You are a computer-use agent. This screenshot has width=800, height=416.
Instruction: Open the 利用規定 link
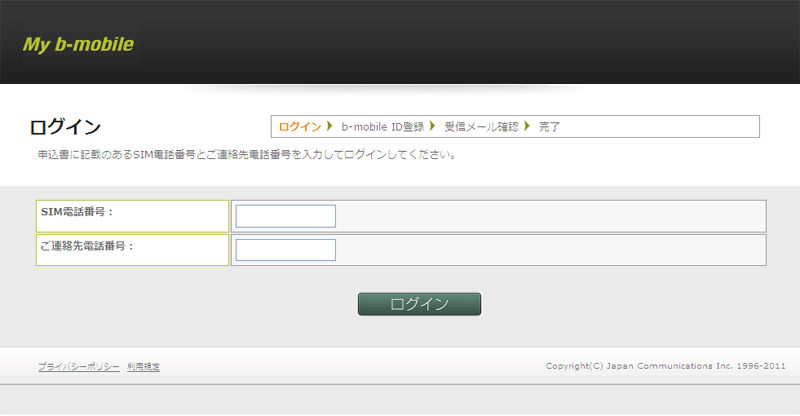[x=143, y=366]
